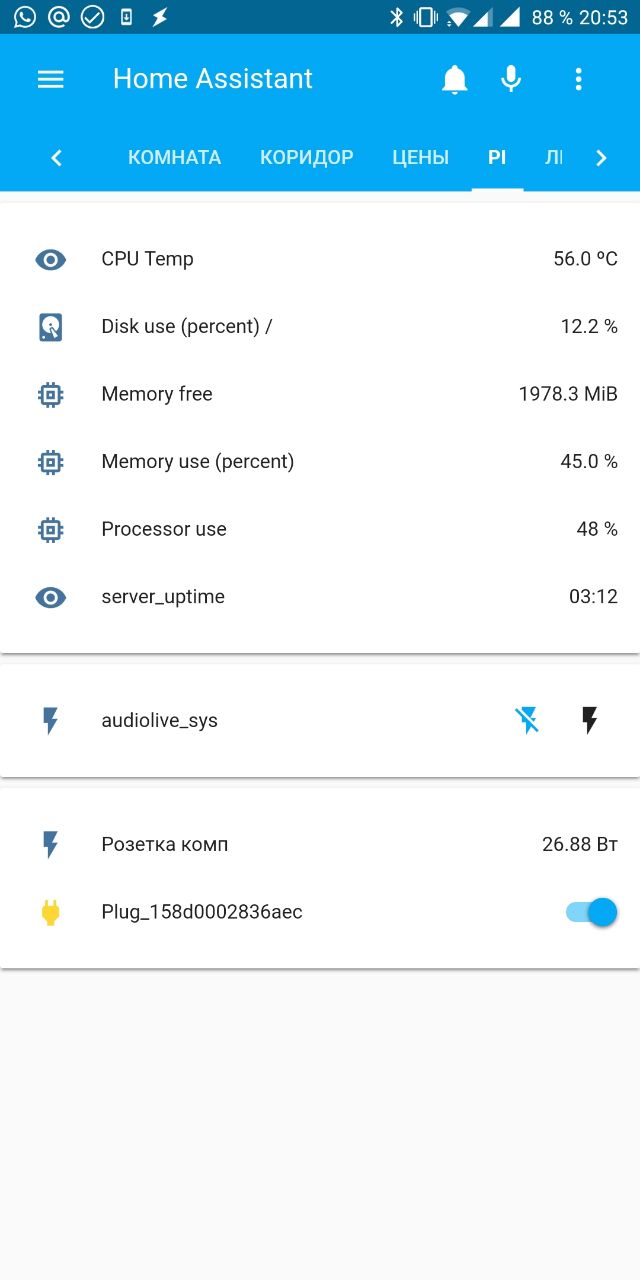The height and width of the screenshot is (1280, 640).
Task: Open the server_uptime sensor entry
Action: pyautogui.click(x=320, y=597)
